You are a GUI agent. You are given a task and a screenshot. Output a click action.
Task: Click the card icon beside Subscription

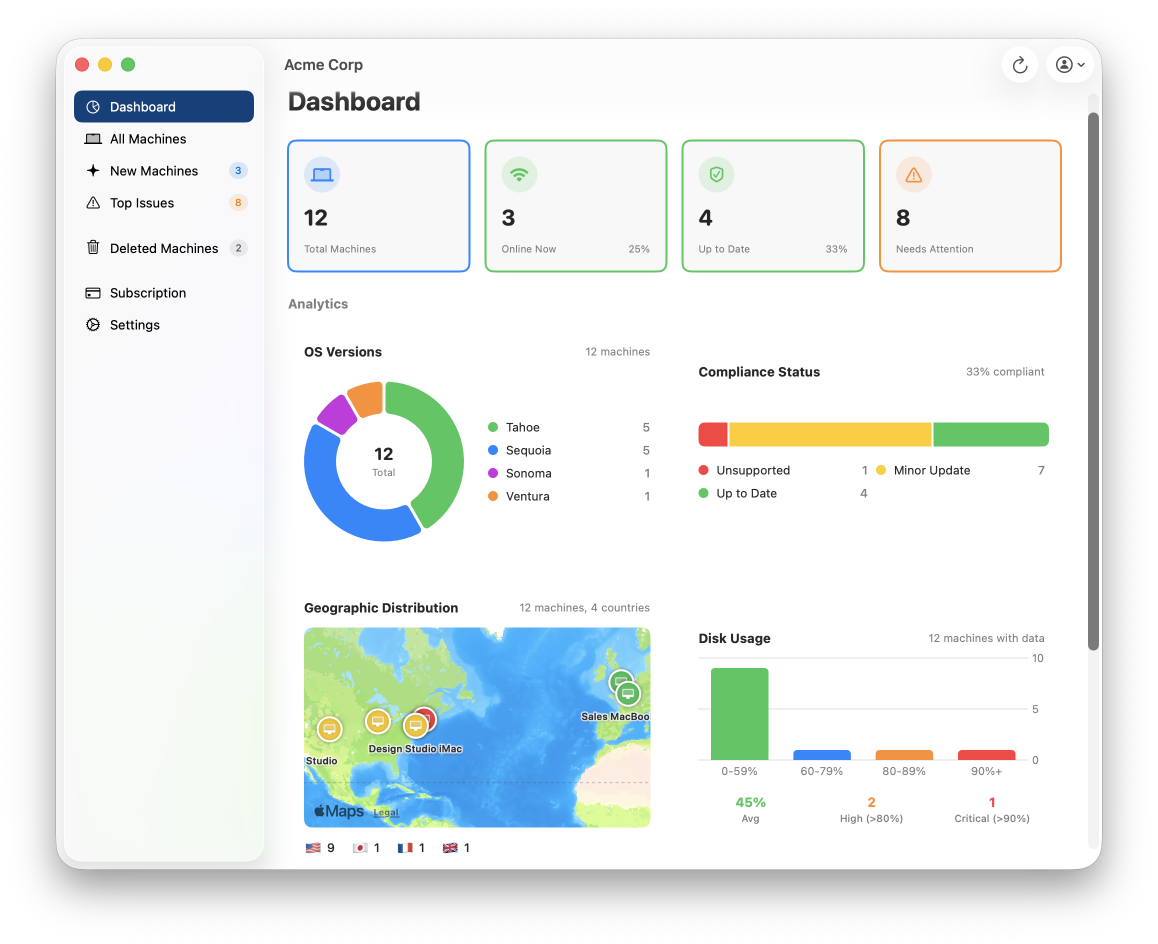coord(93,293)
